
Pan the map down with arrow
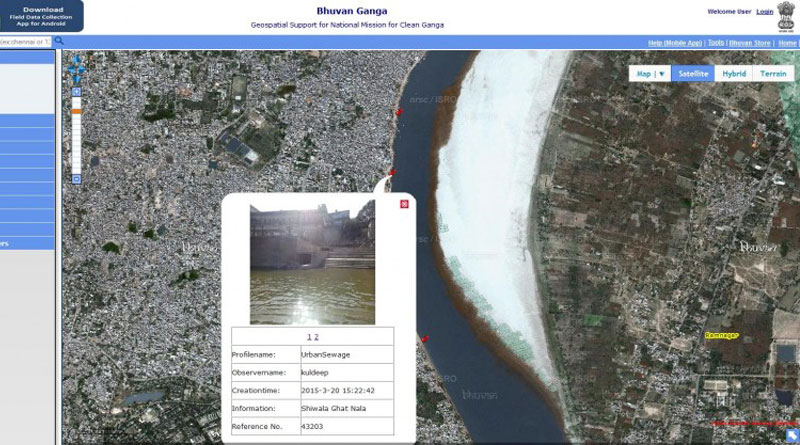(x=77, y=78)
